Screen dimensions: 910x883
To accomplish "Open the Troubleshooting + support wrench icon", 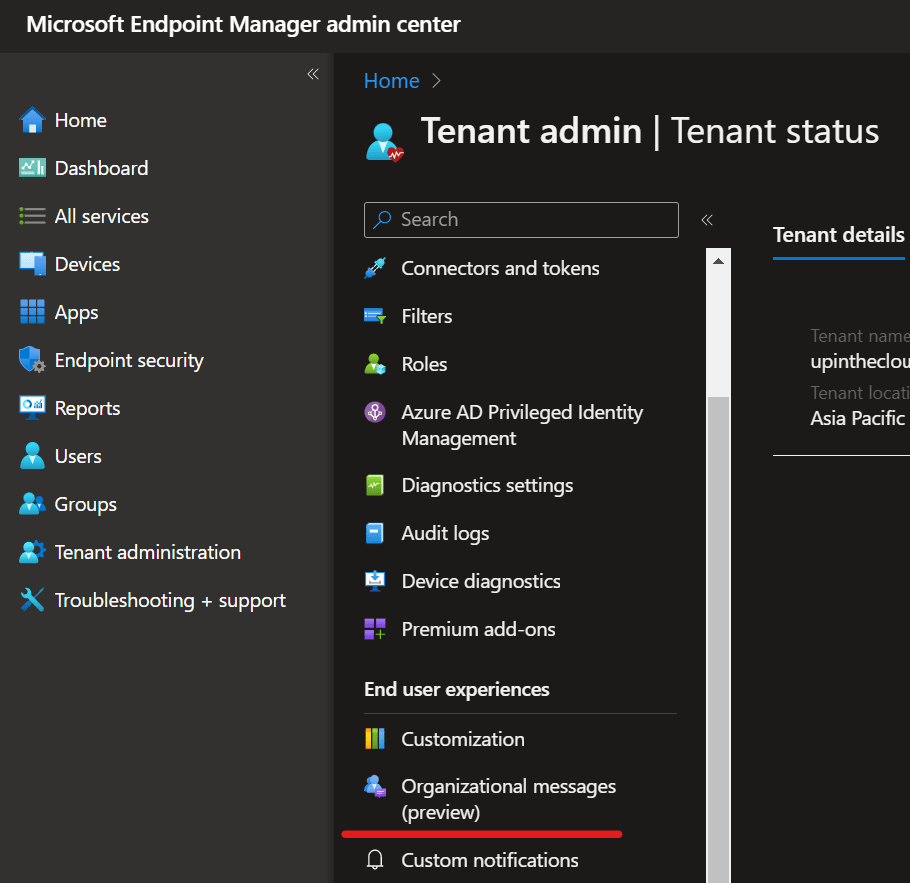I will click(x=32, y=601).
